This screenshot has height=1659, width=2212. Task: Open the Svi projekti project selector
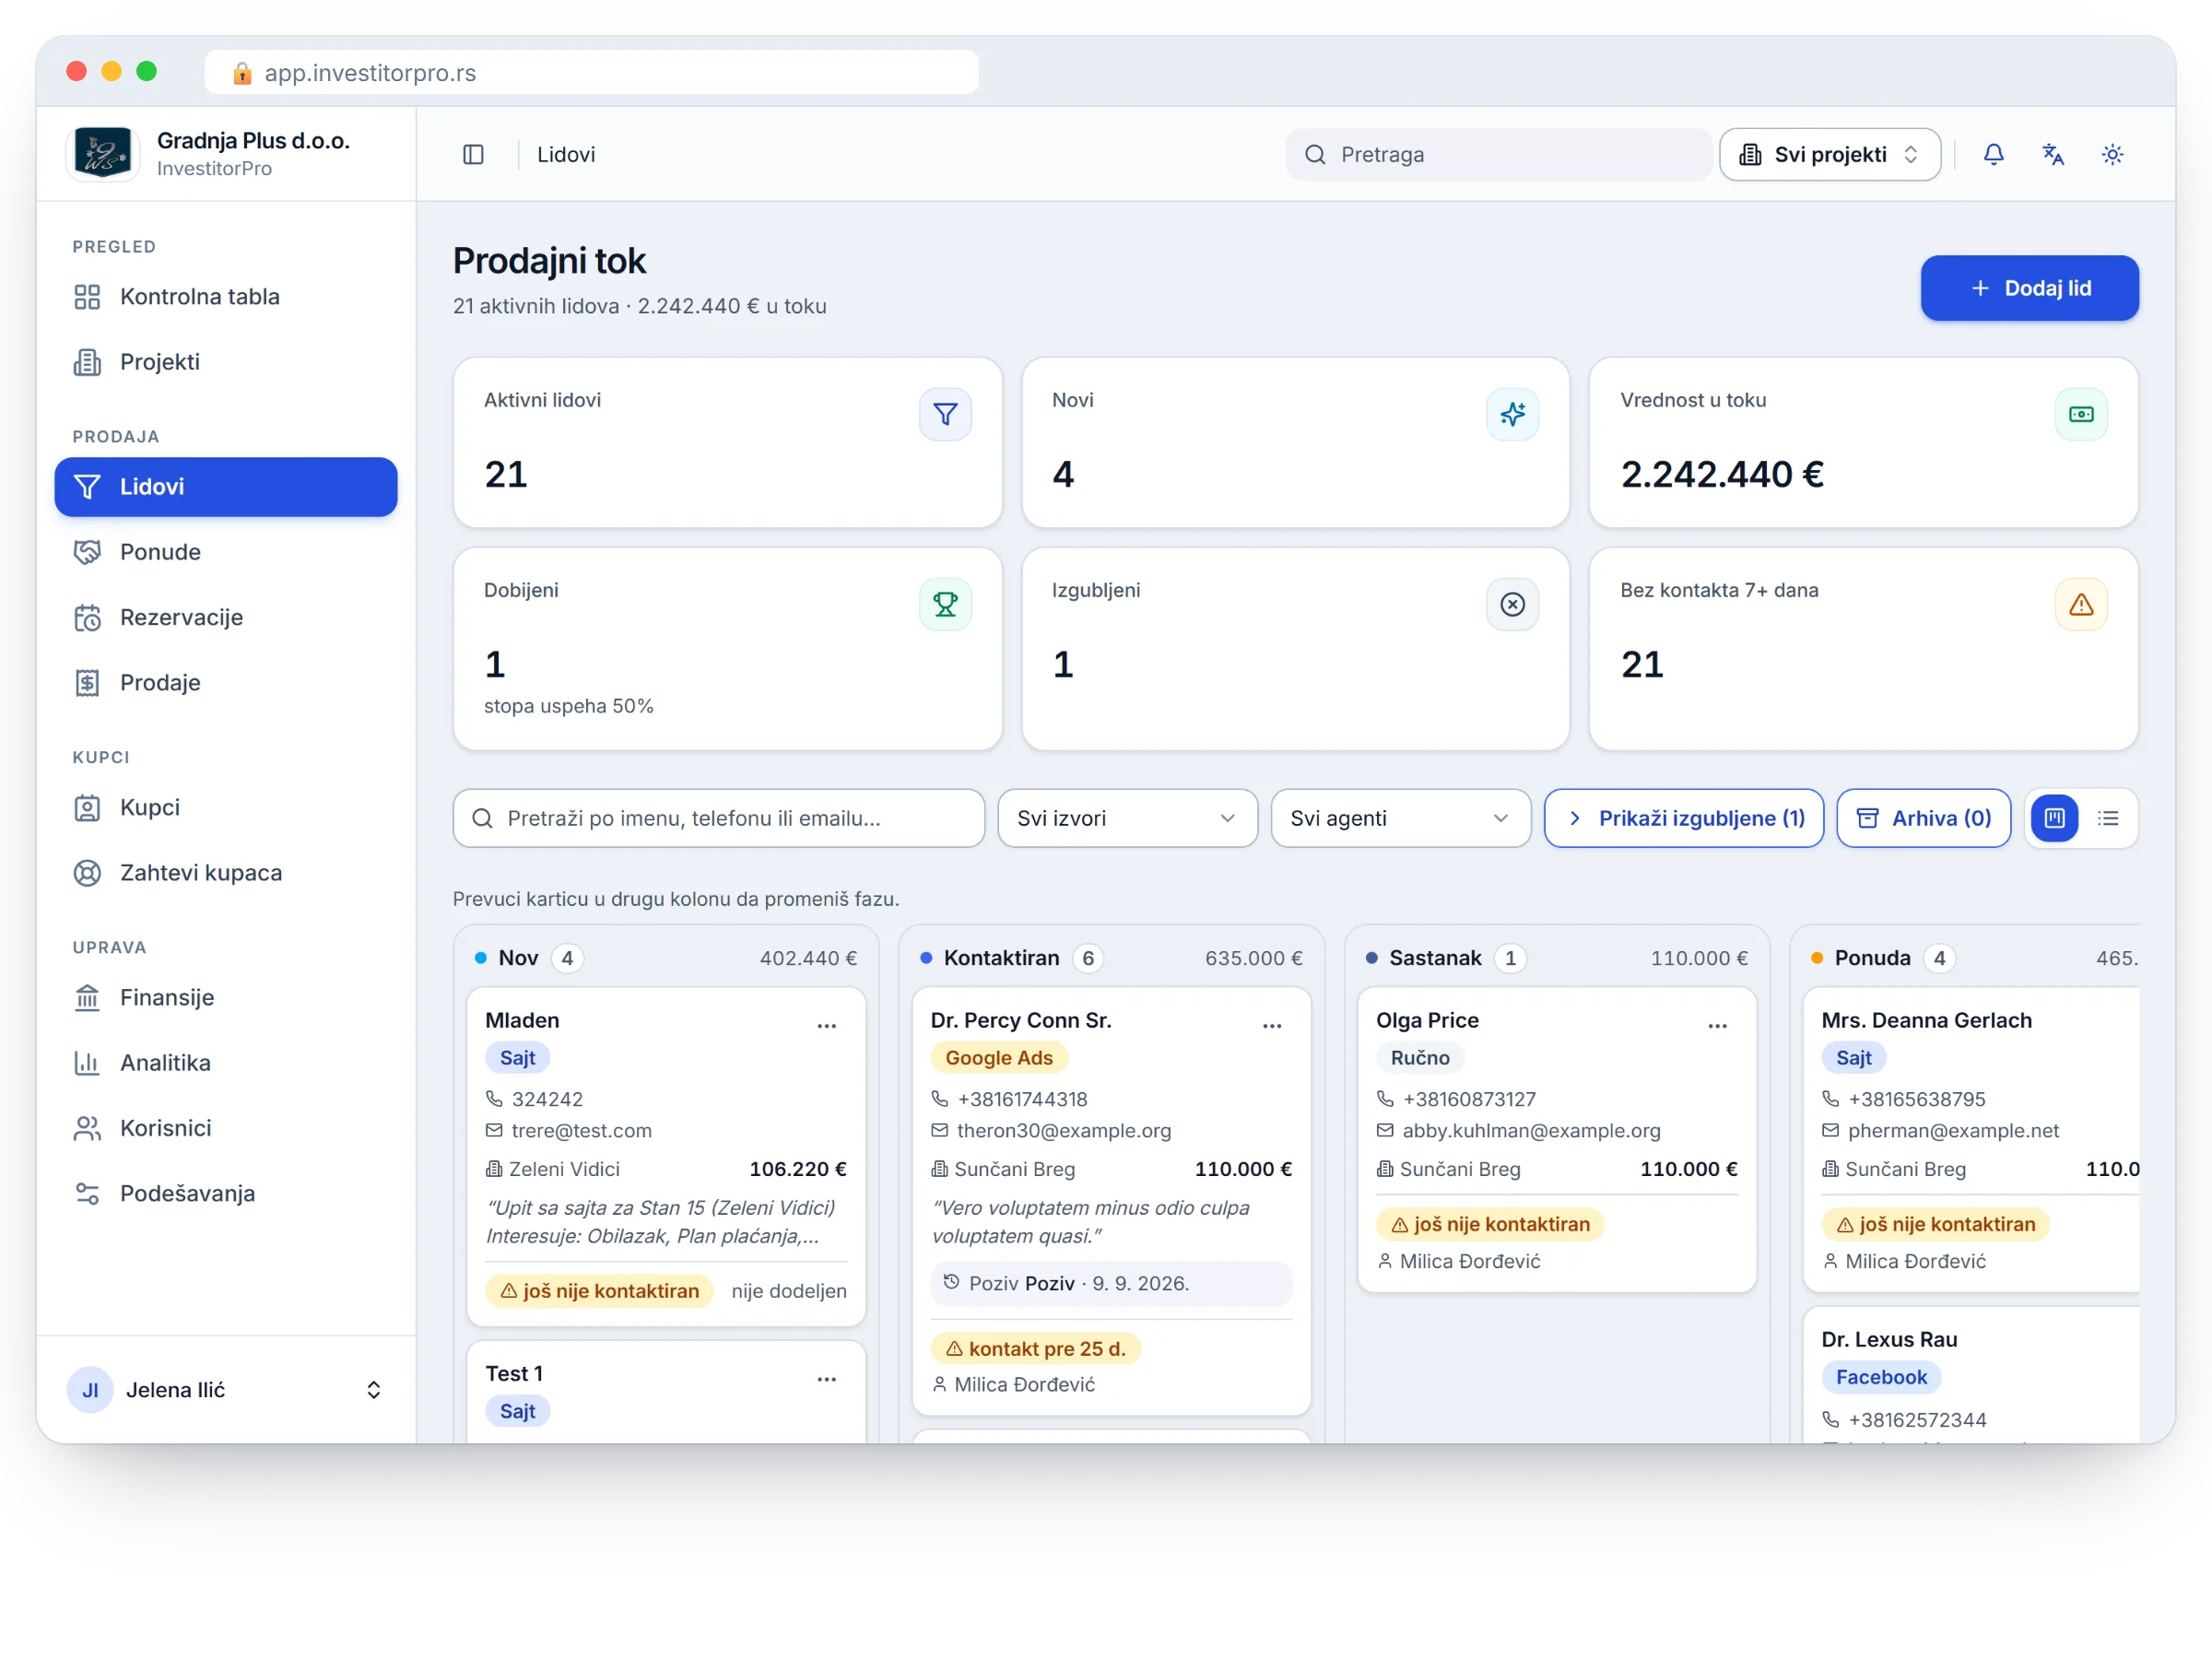pos(1830,154)
